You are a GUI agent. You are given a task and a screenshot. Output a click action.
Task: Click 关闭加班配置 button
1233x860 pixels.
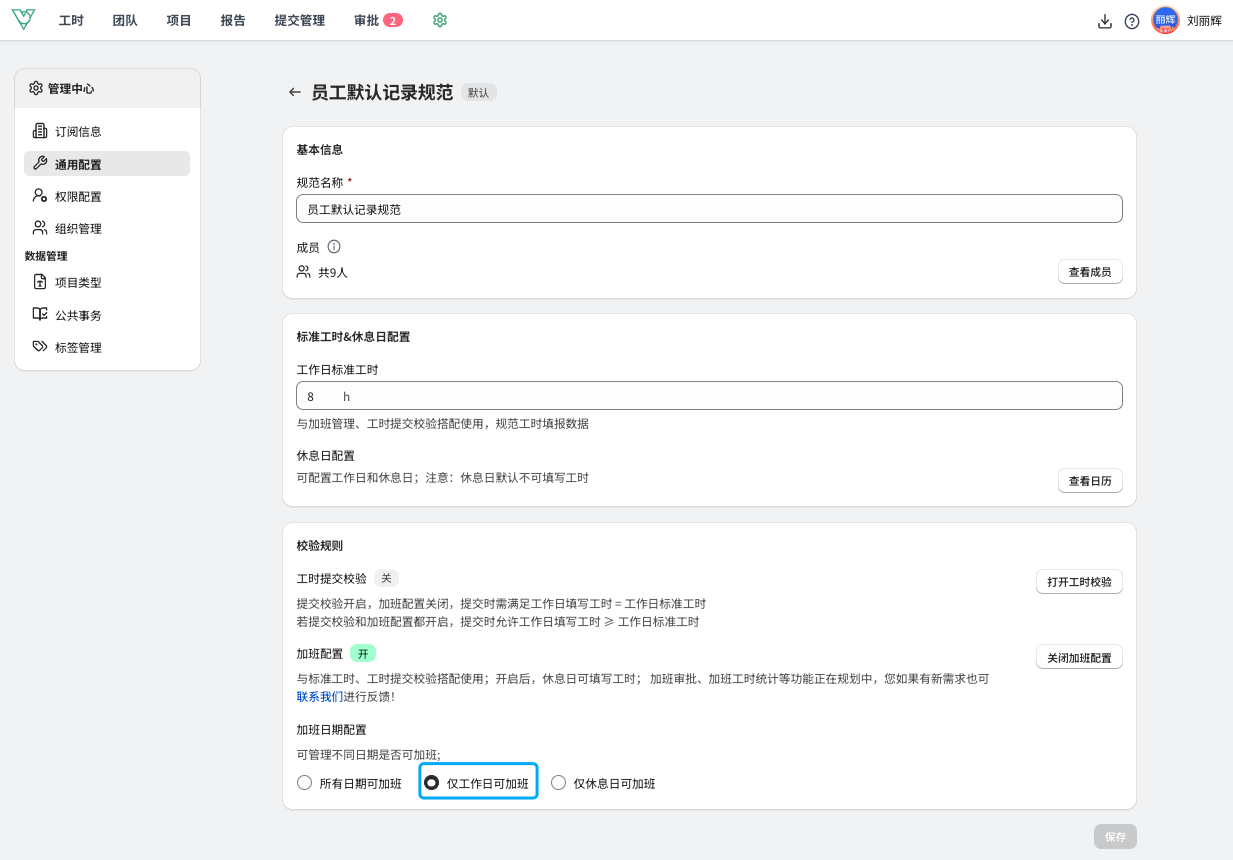1079,658
